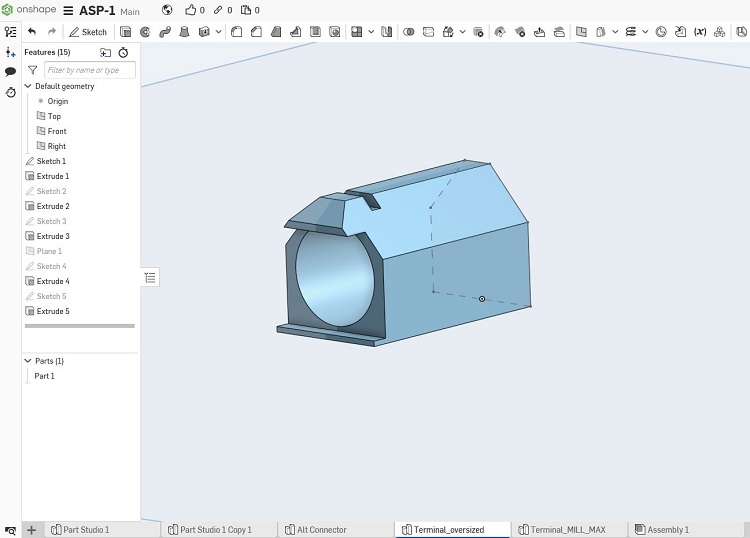This screenshot has height=538, width=750.
Task: Select the Front plane
Action: point(57,131)
